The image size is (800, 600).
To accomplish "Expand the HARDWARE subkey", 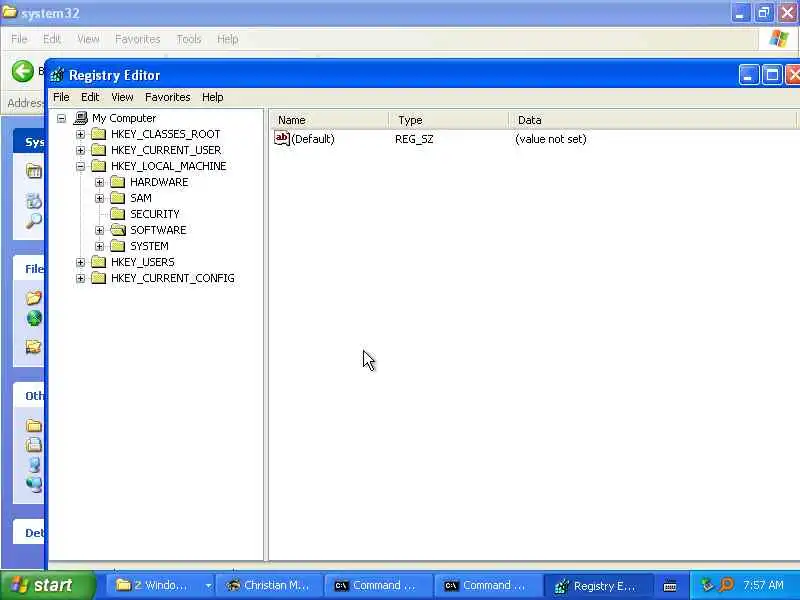I will pos(99,183).
